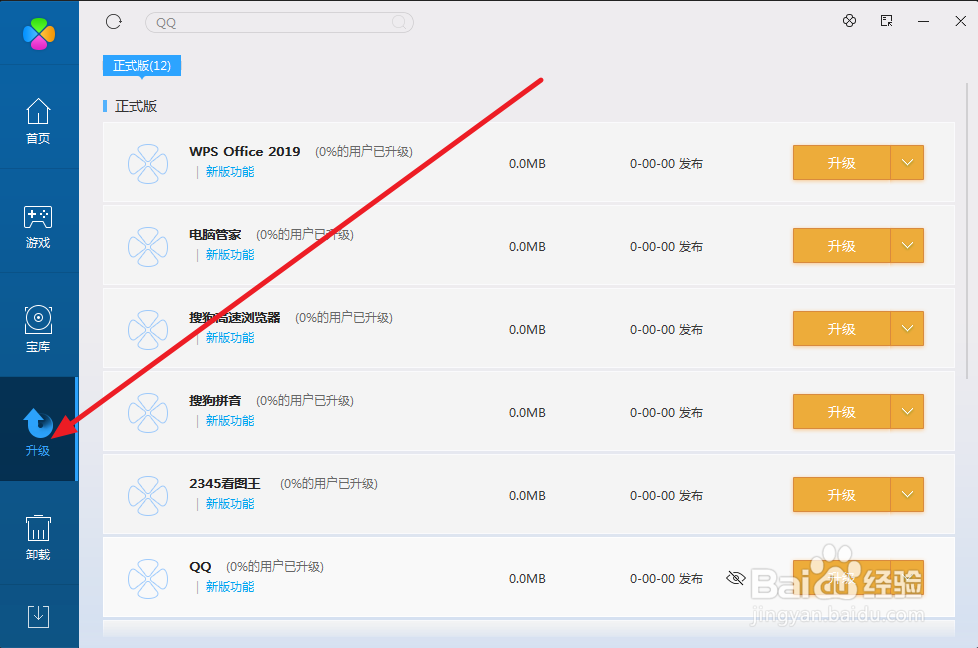Upgrade 搜狗拼音

point(841,412)
